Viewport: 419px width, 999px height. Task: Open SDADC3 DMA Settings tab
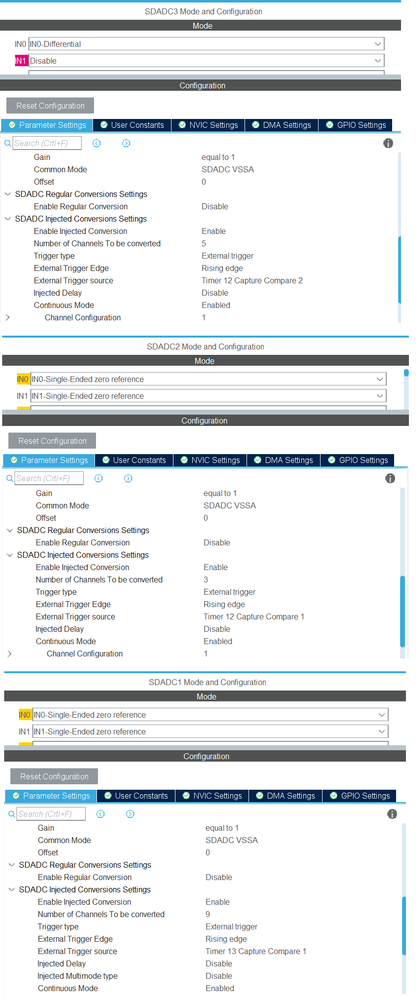point(281,125)
